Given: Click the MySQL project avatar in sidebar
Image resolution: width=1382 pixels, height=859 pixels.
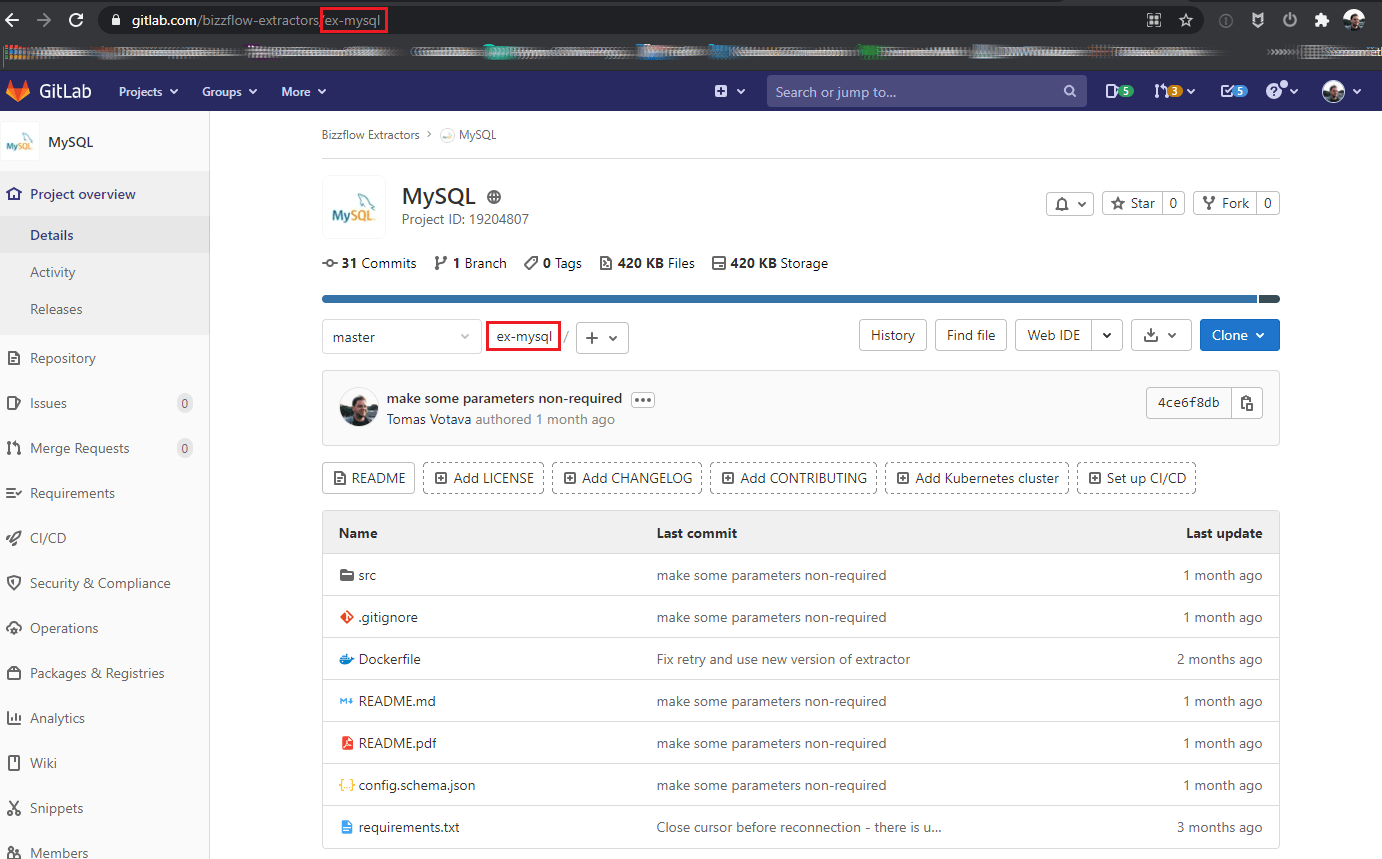Looking at the screenshot, I should tap(20, 142).
